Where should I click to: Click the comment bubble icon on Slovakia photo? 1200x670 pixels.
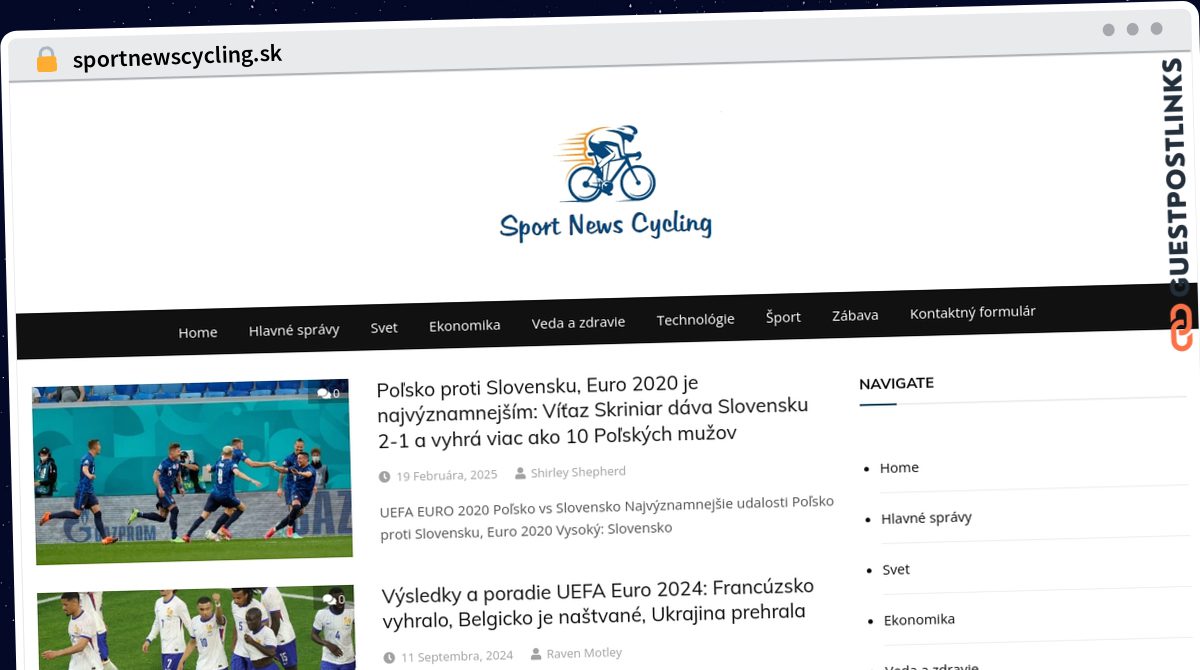point(323,393)
